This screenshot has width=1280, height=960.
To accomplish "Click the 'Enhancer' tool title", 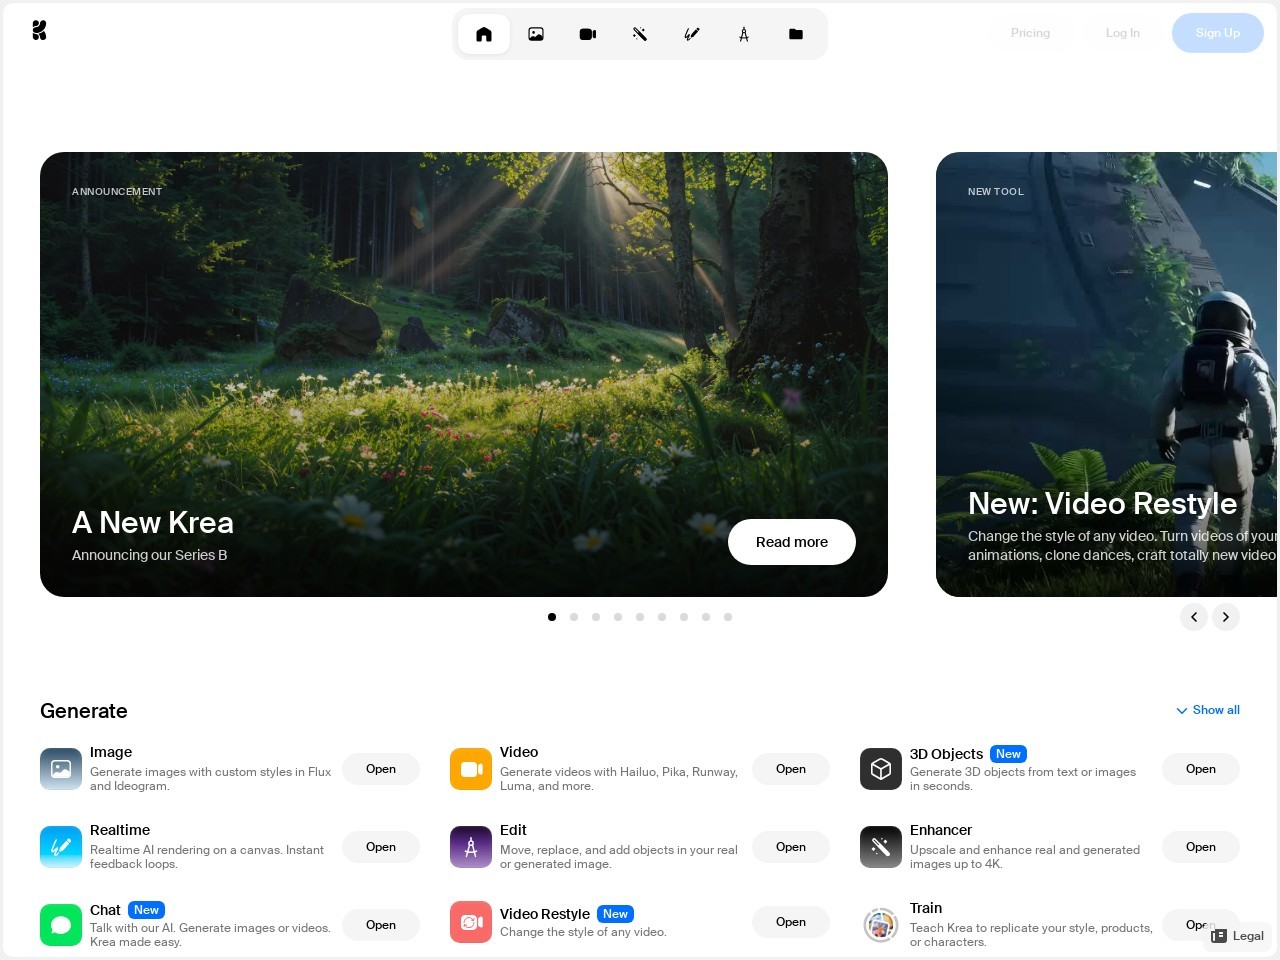I will pyautogui.click(x=941, y=830).
